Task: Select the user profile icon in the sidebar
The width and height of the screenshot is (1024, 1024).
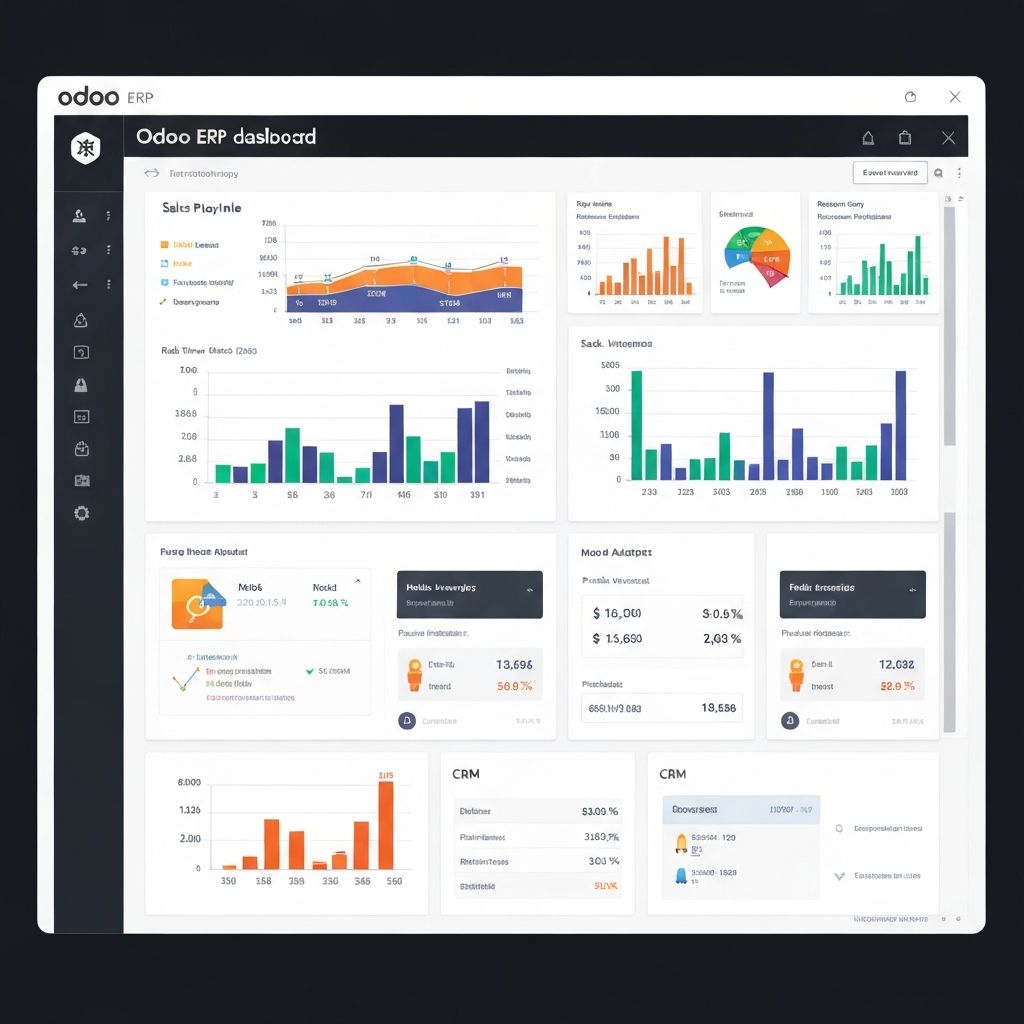Action: tap(81, 215)
